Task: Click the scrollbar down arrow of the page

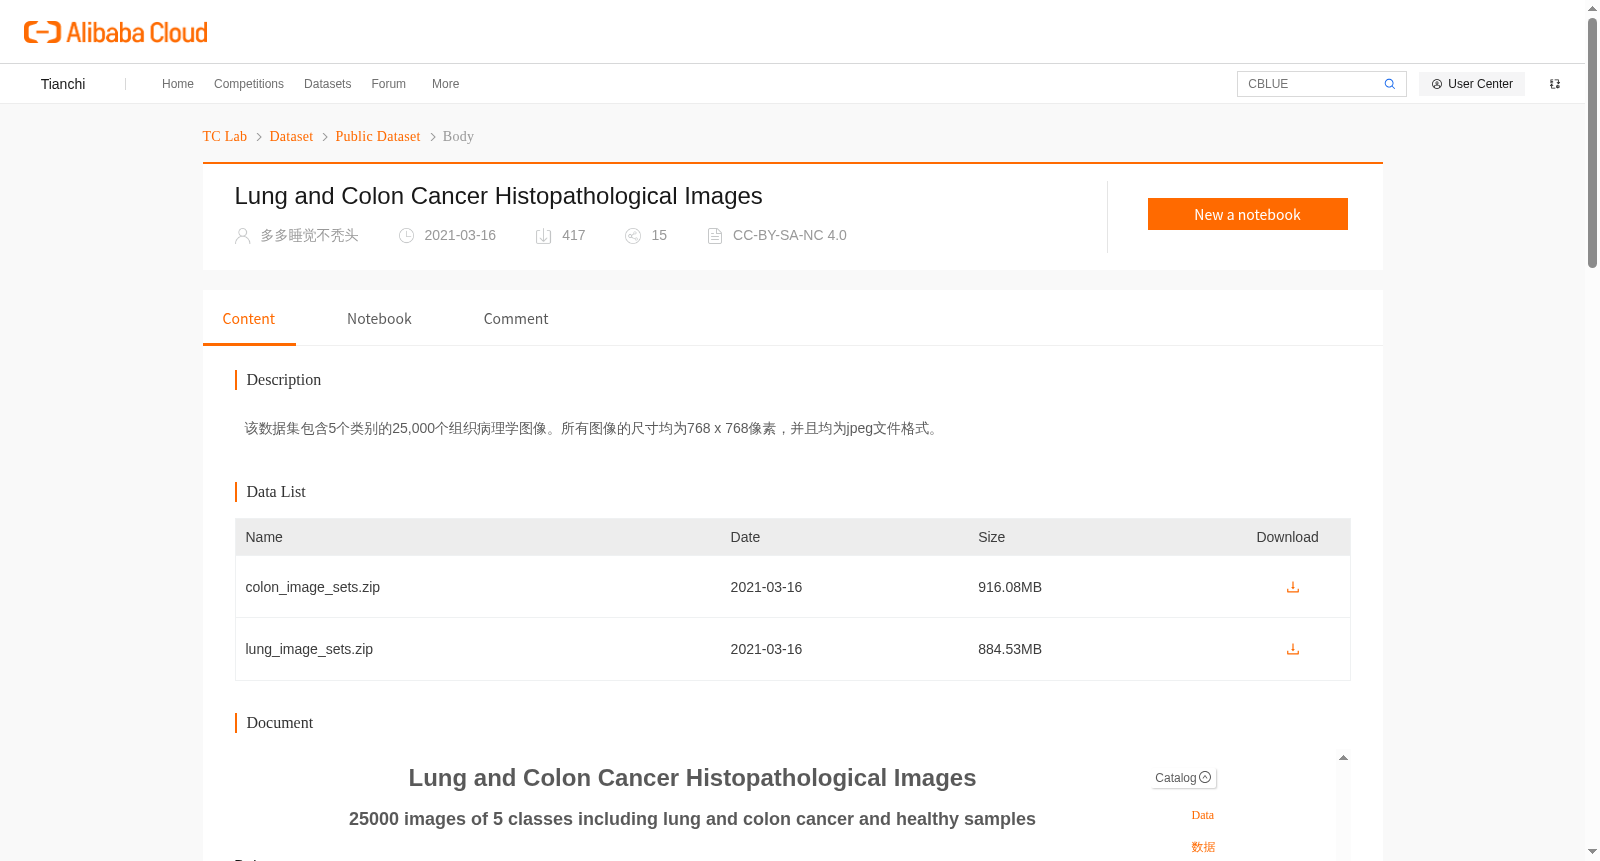Action: (x=1592, y=852)
